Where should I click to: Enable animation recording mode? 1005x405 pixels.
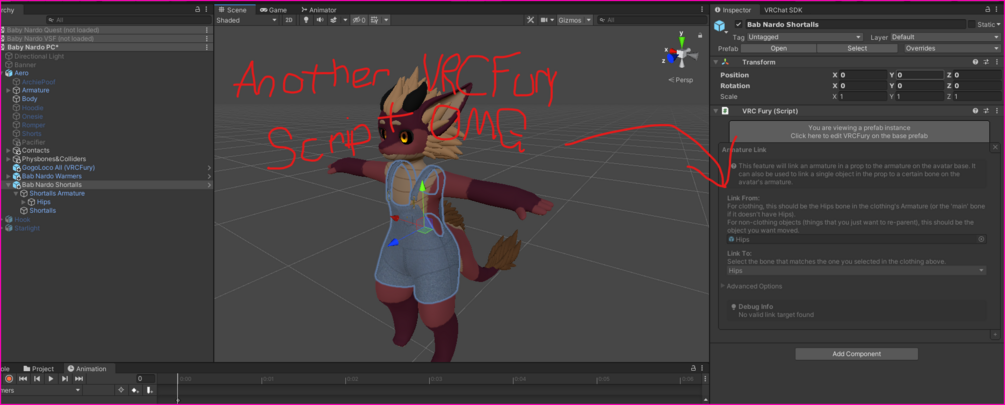9,379
